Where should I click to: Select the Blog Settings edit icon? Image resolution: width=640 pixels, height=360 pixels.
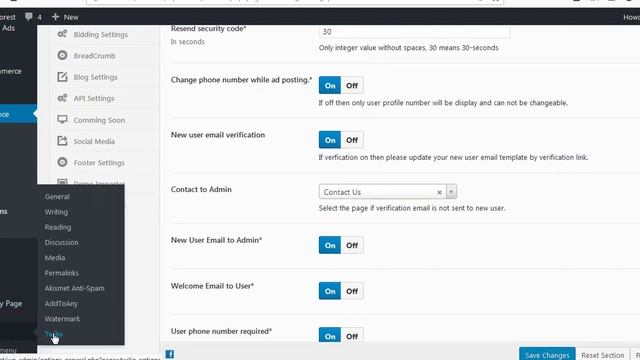[62, 76]
